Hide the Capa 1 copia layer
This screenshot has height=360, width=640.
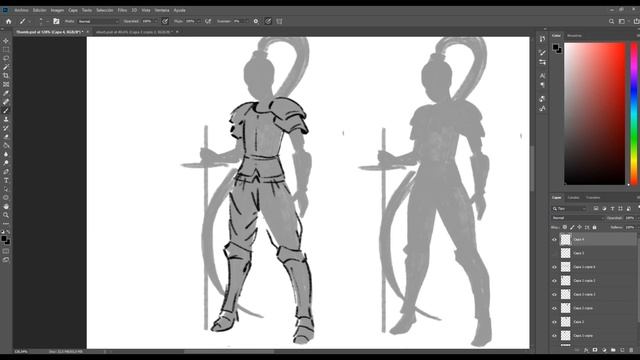tap(554, 336)
